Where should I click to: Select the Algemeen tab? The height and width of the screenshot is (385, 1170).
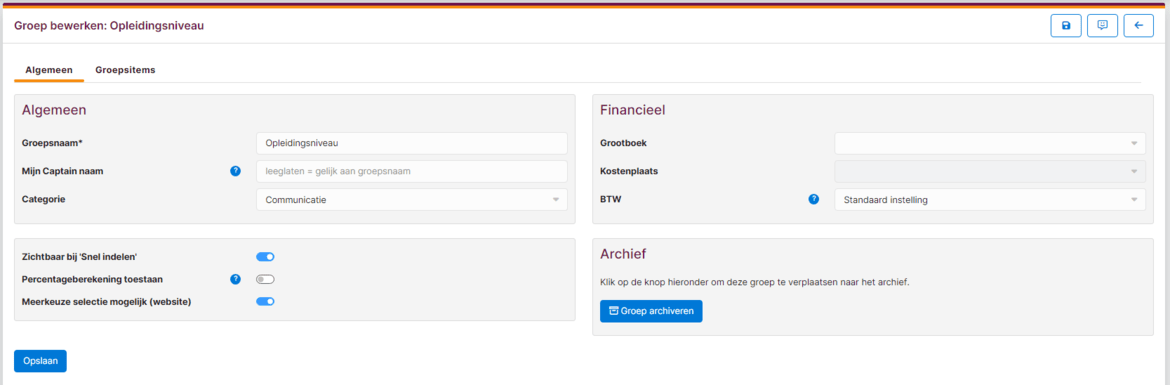49,69
